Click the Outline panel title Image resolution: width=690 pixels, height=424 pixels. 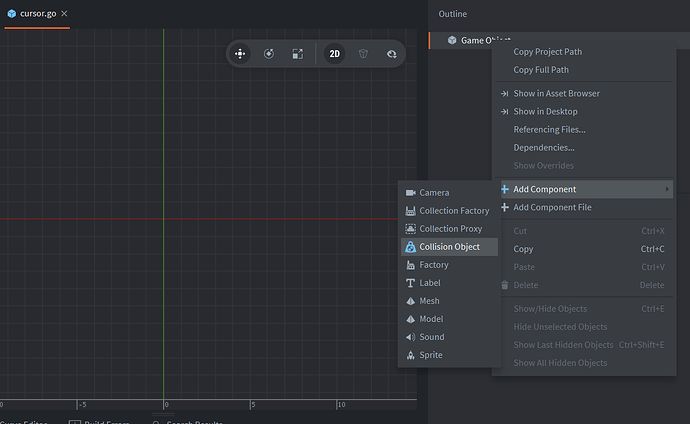point(452,14)
